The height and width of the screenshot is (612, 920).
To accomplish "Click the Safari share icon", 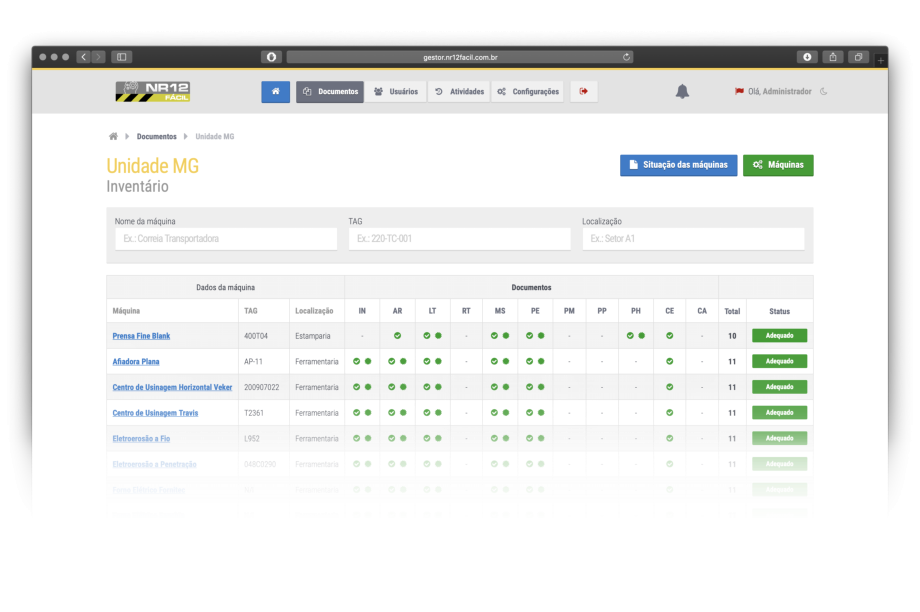I will (832, 57).
